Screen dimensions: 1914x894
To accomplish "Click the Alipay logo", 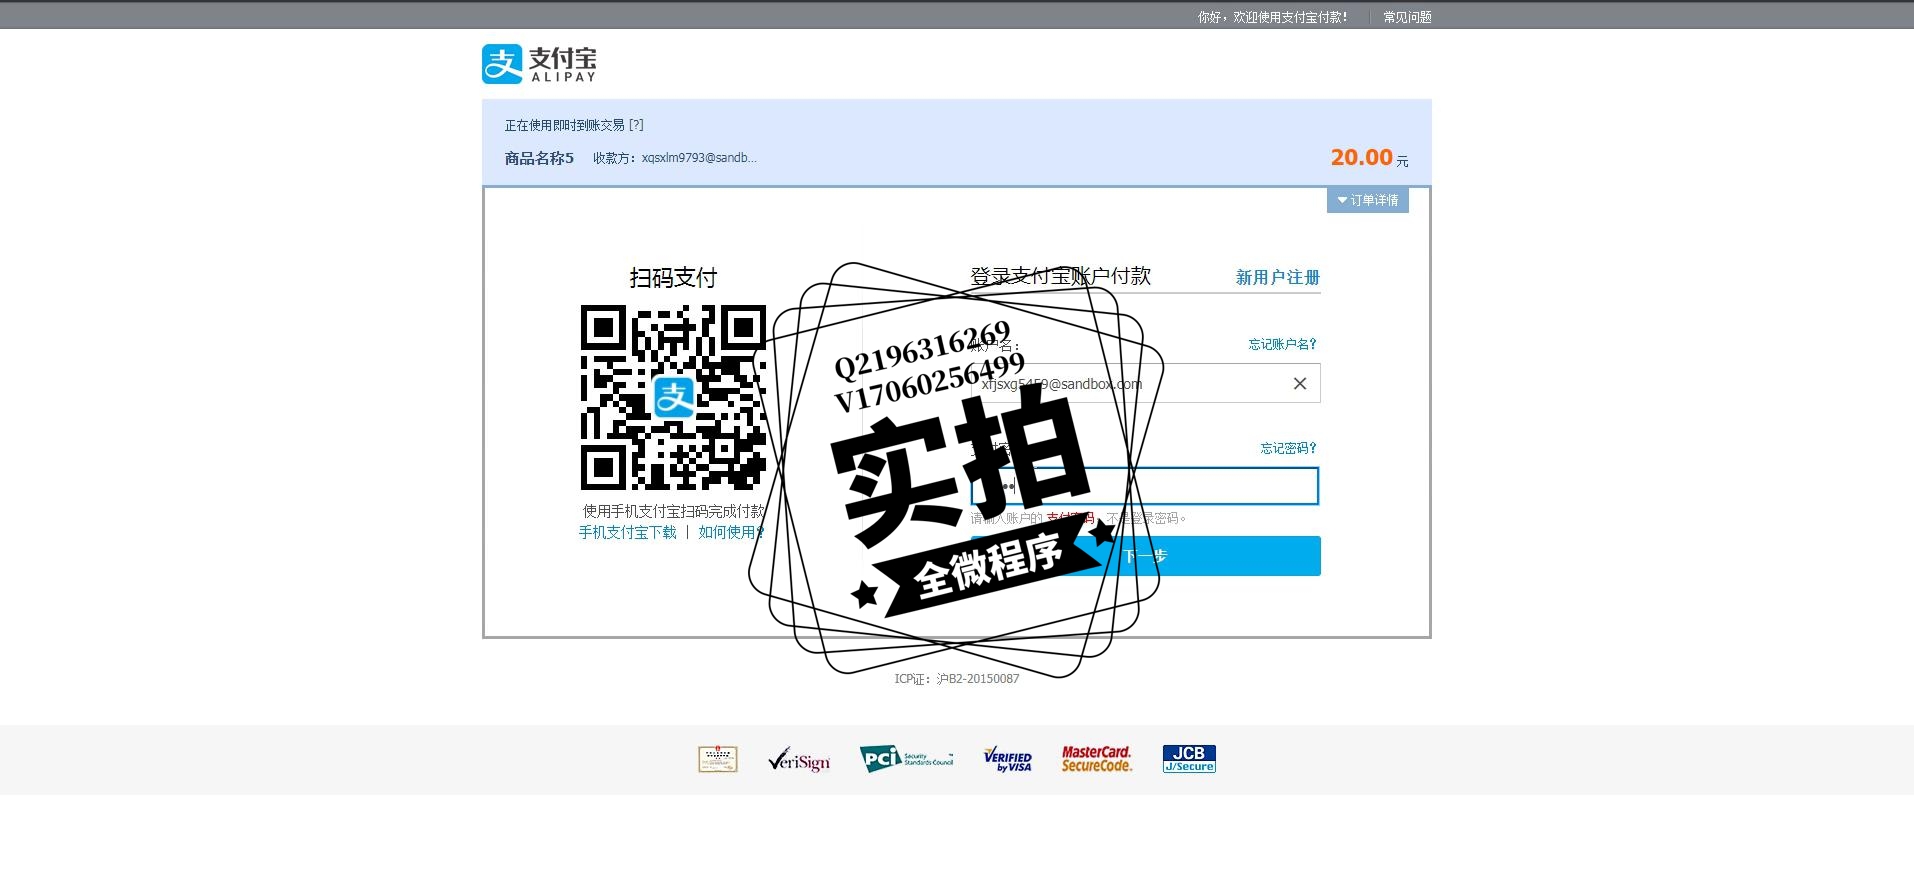I will [x=539, y=64].
